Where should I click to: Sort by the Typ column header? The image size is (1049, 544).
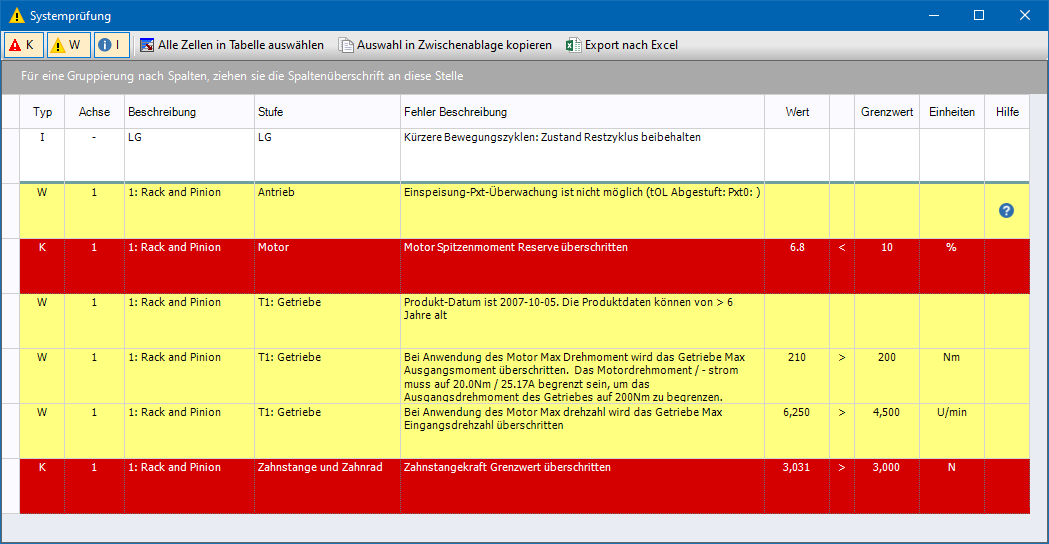click(x=42, y=112)
